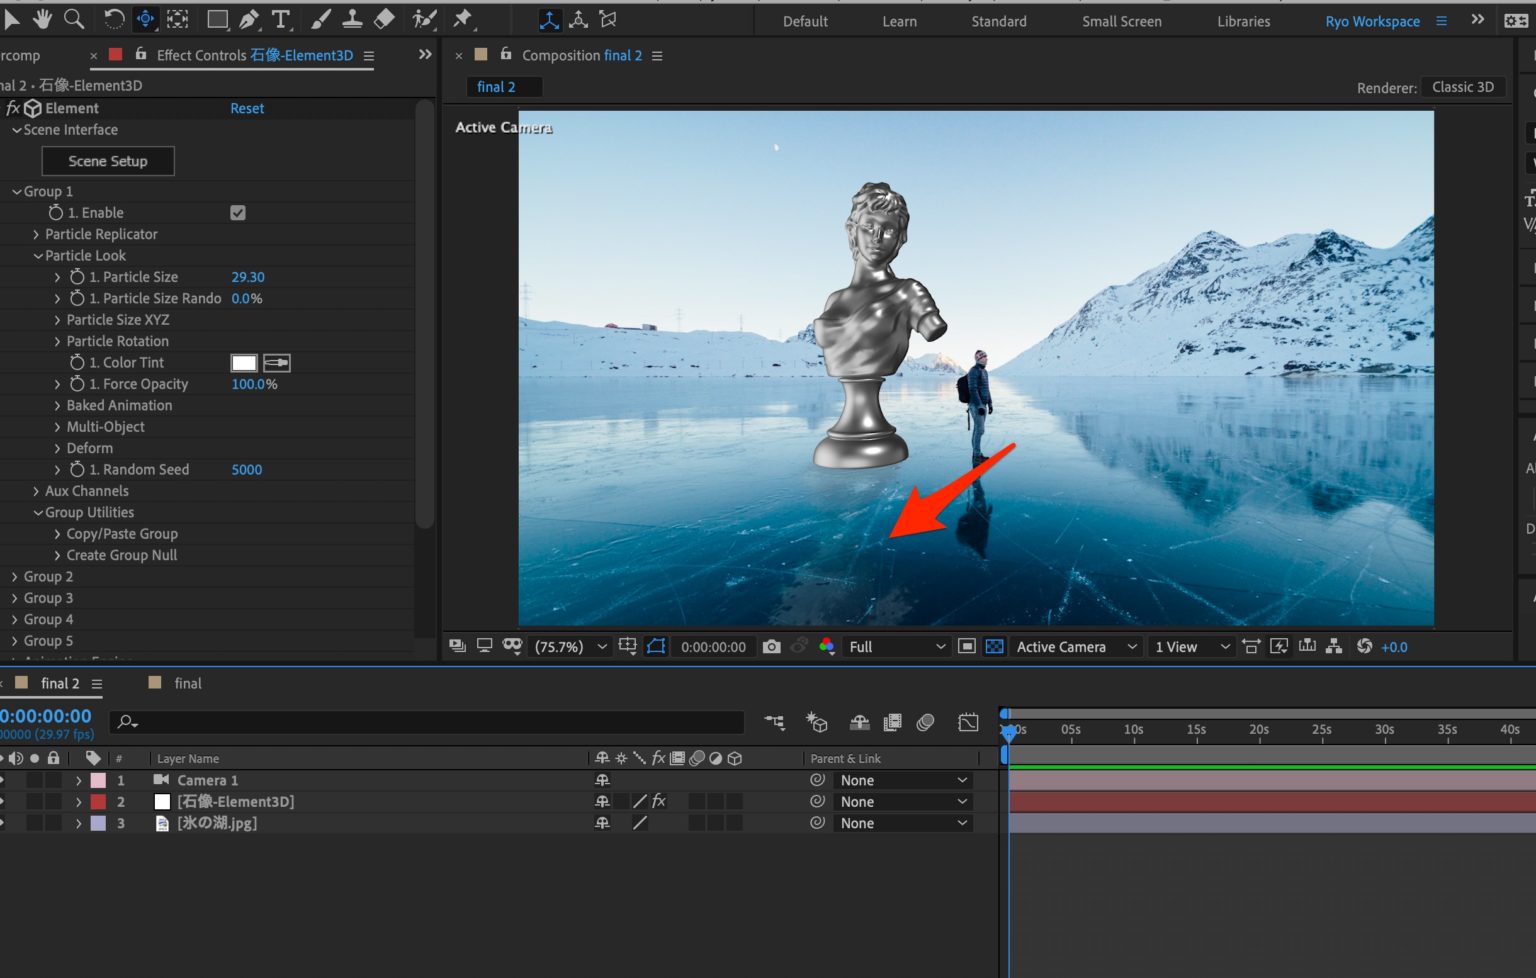1536x978 pixels.
Task: Select the Pen tool
Action: coord(250,19)
